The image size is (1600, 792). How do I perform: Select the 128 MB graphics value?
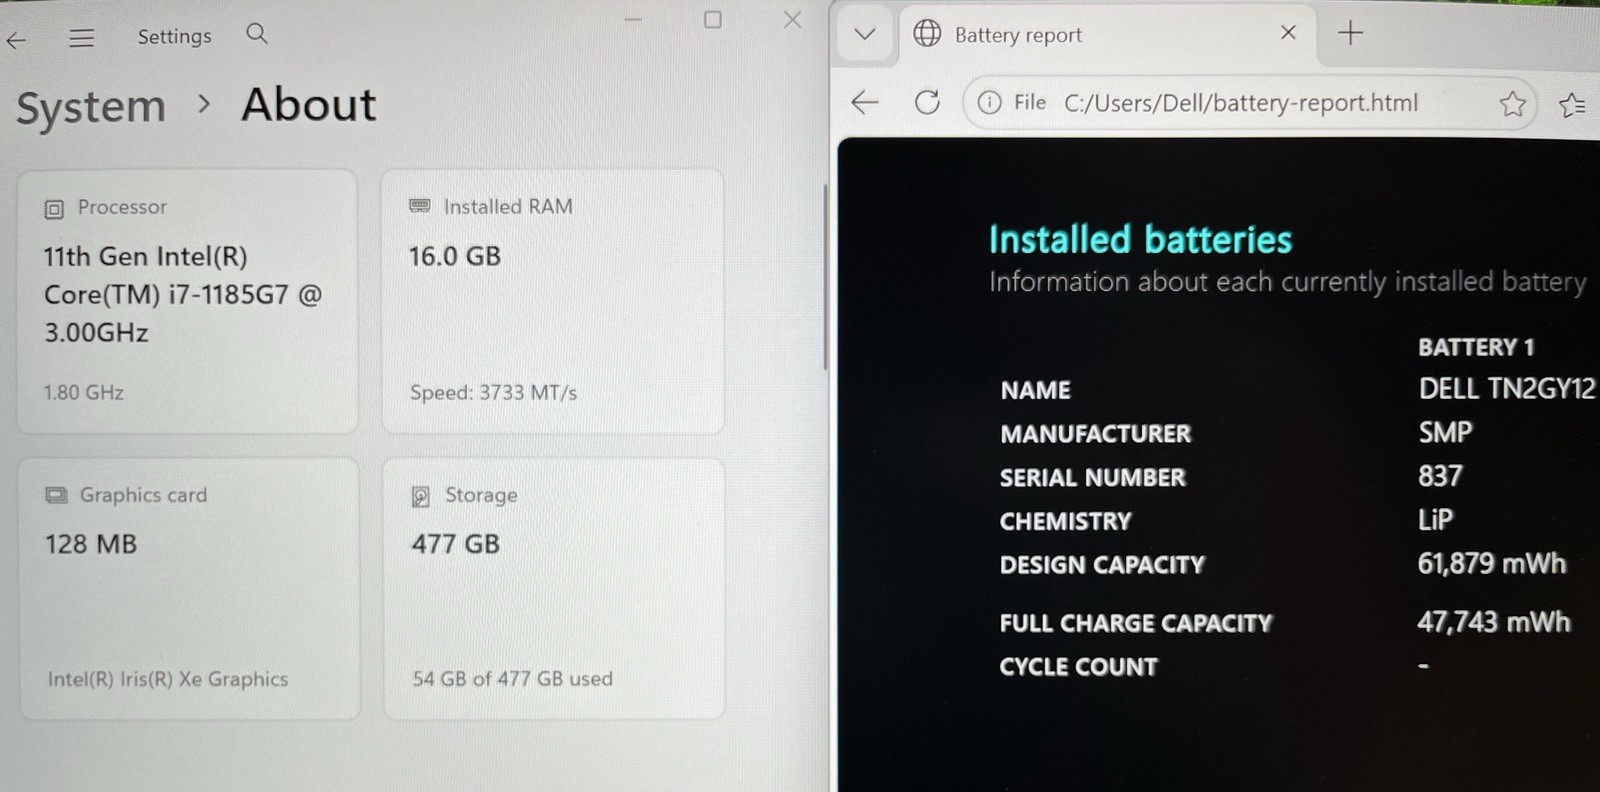click(91, 544)
